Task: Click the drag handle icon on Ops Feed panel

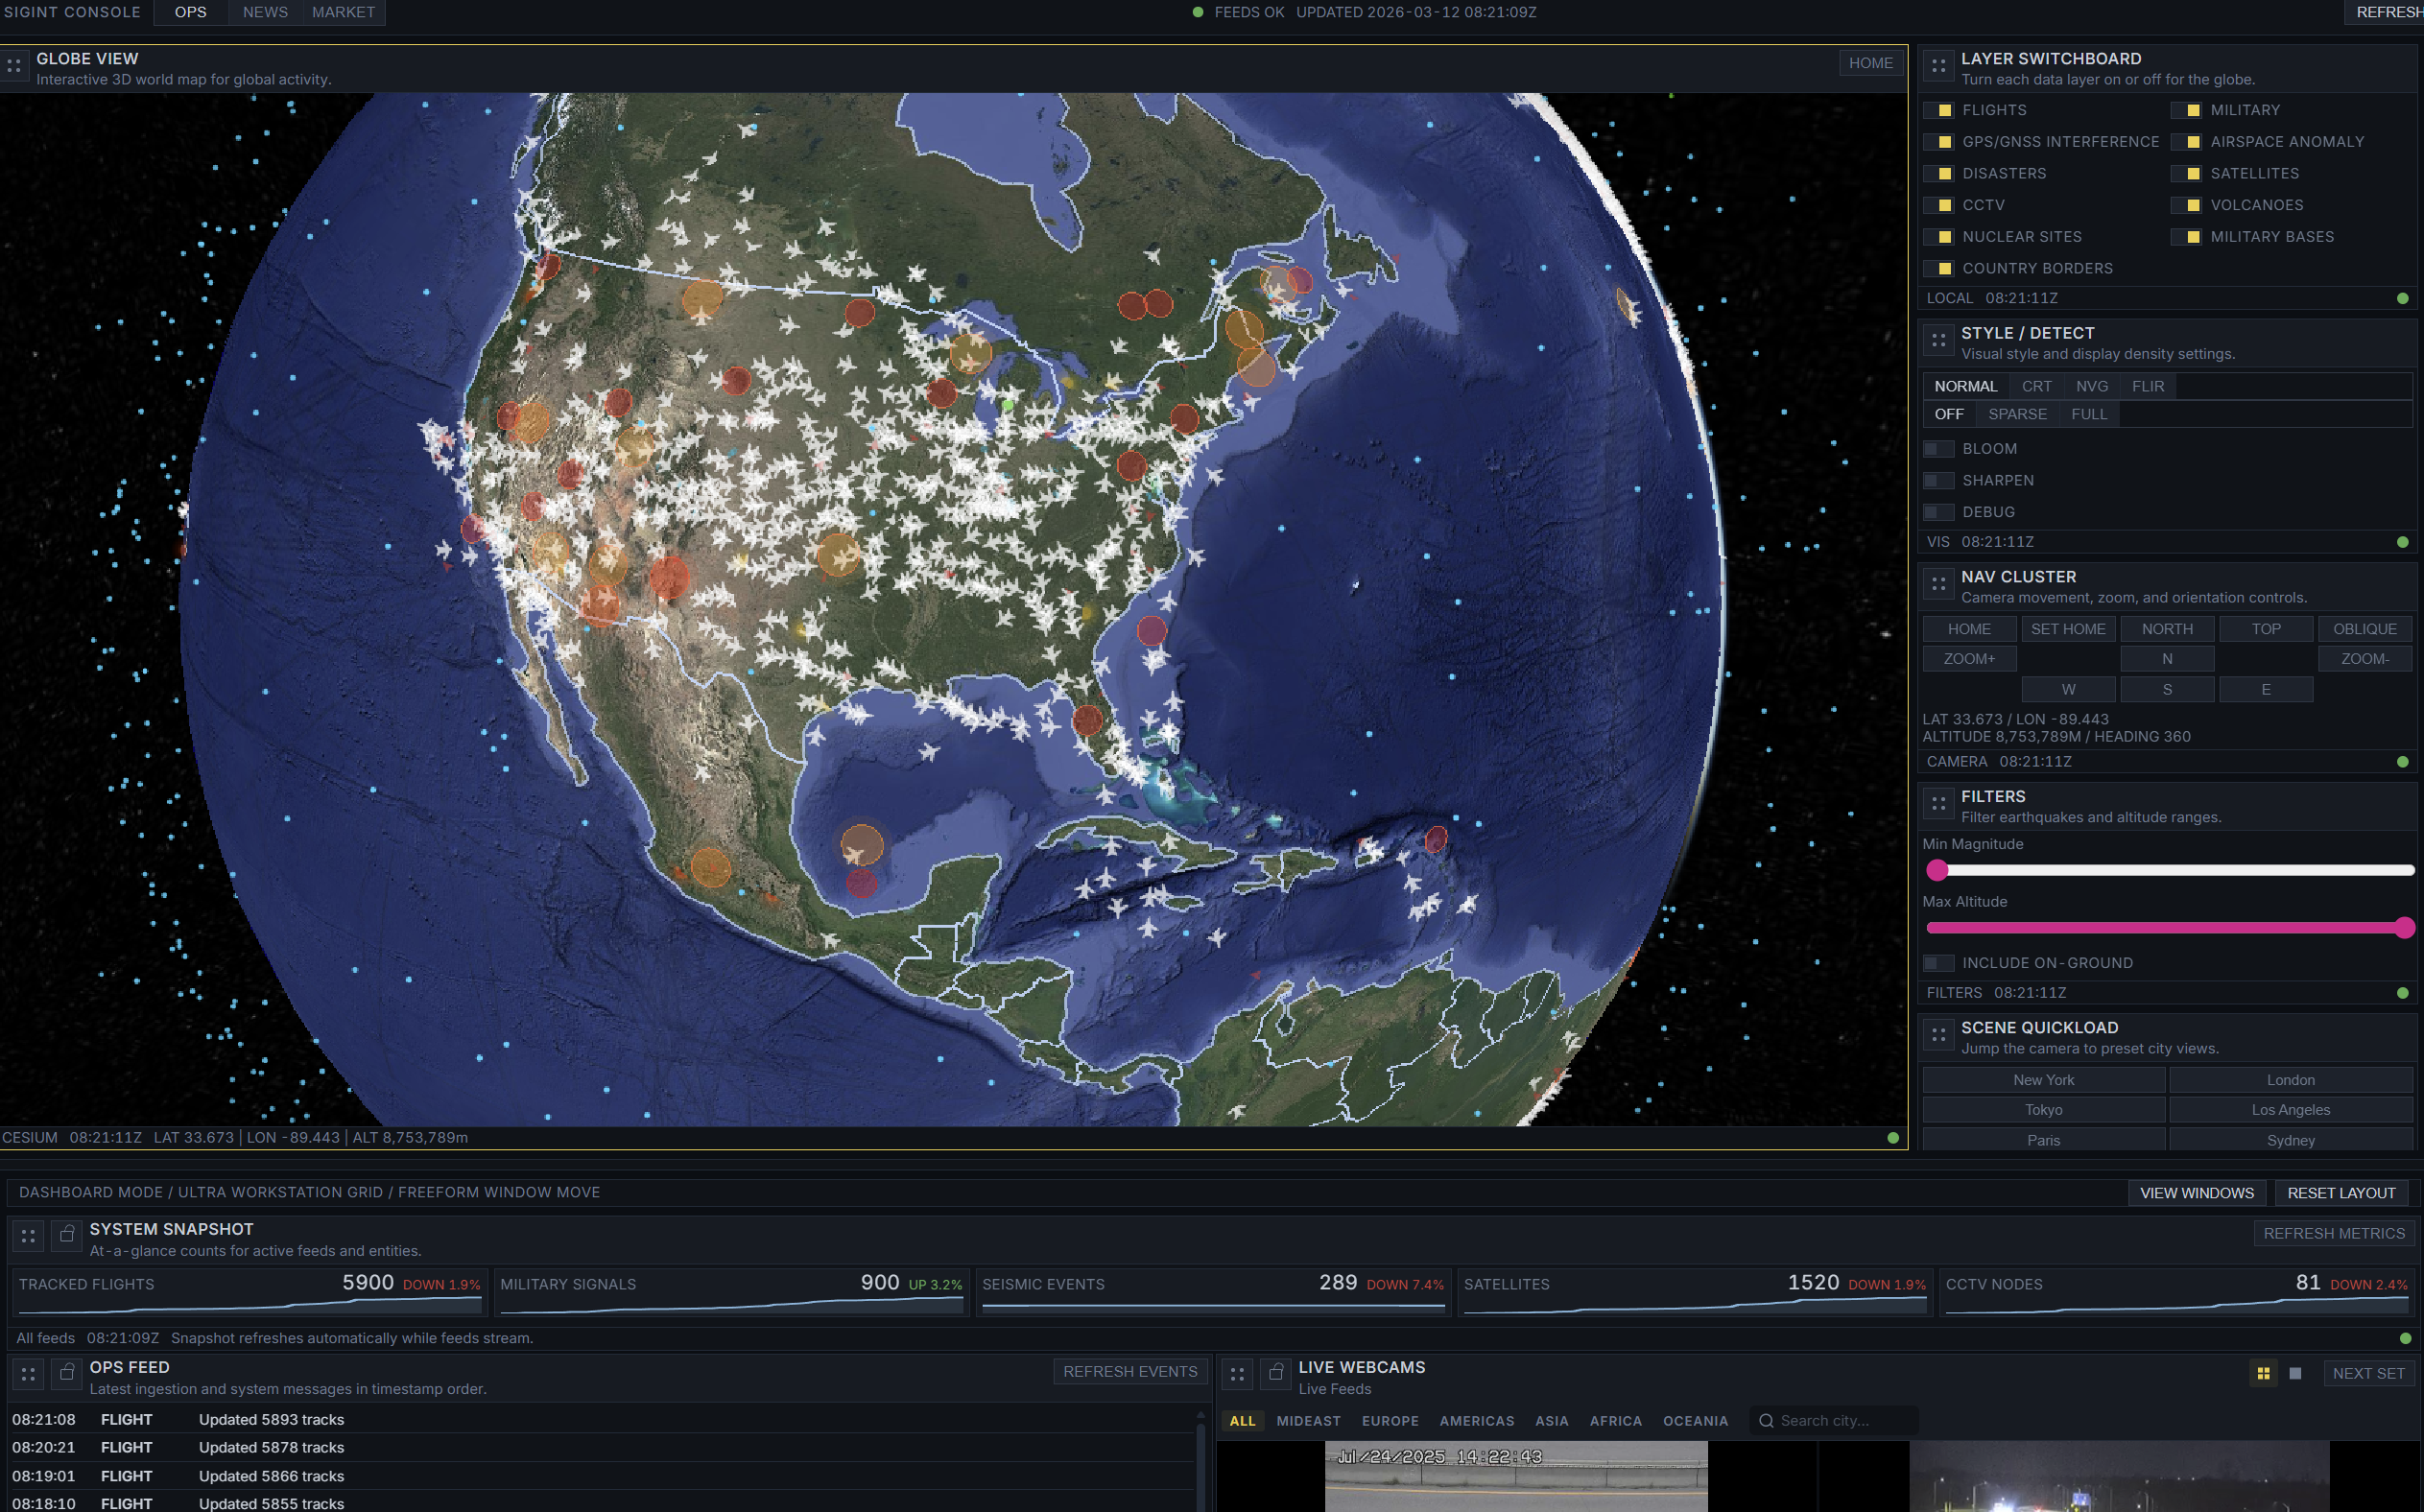Action: [x=28, y=1373]
